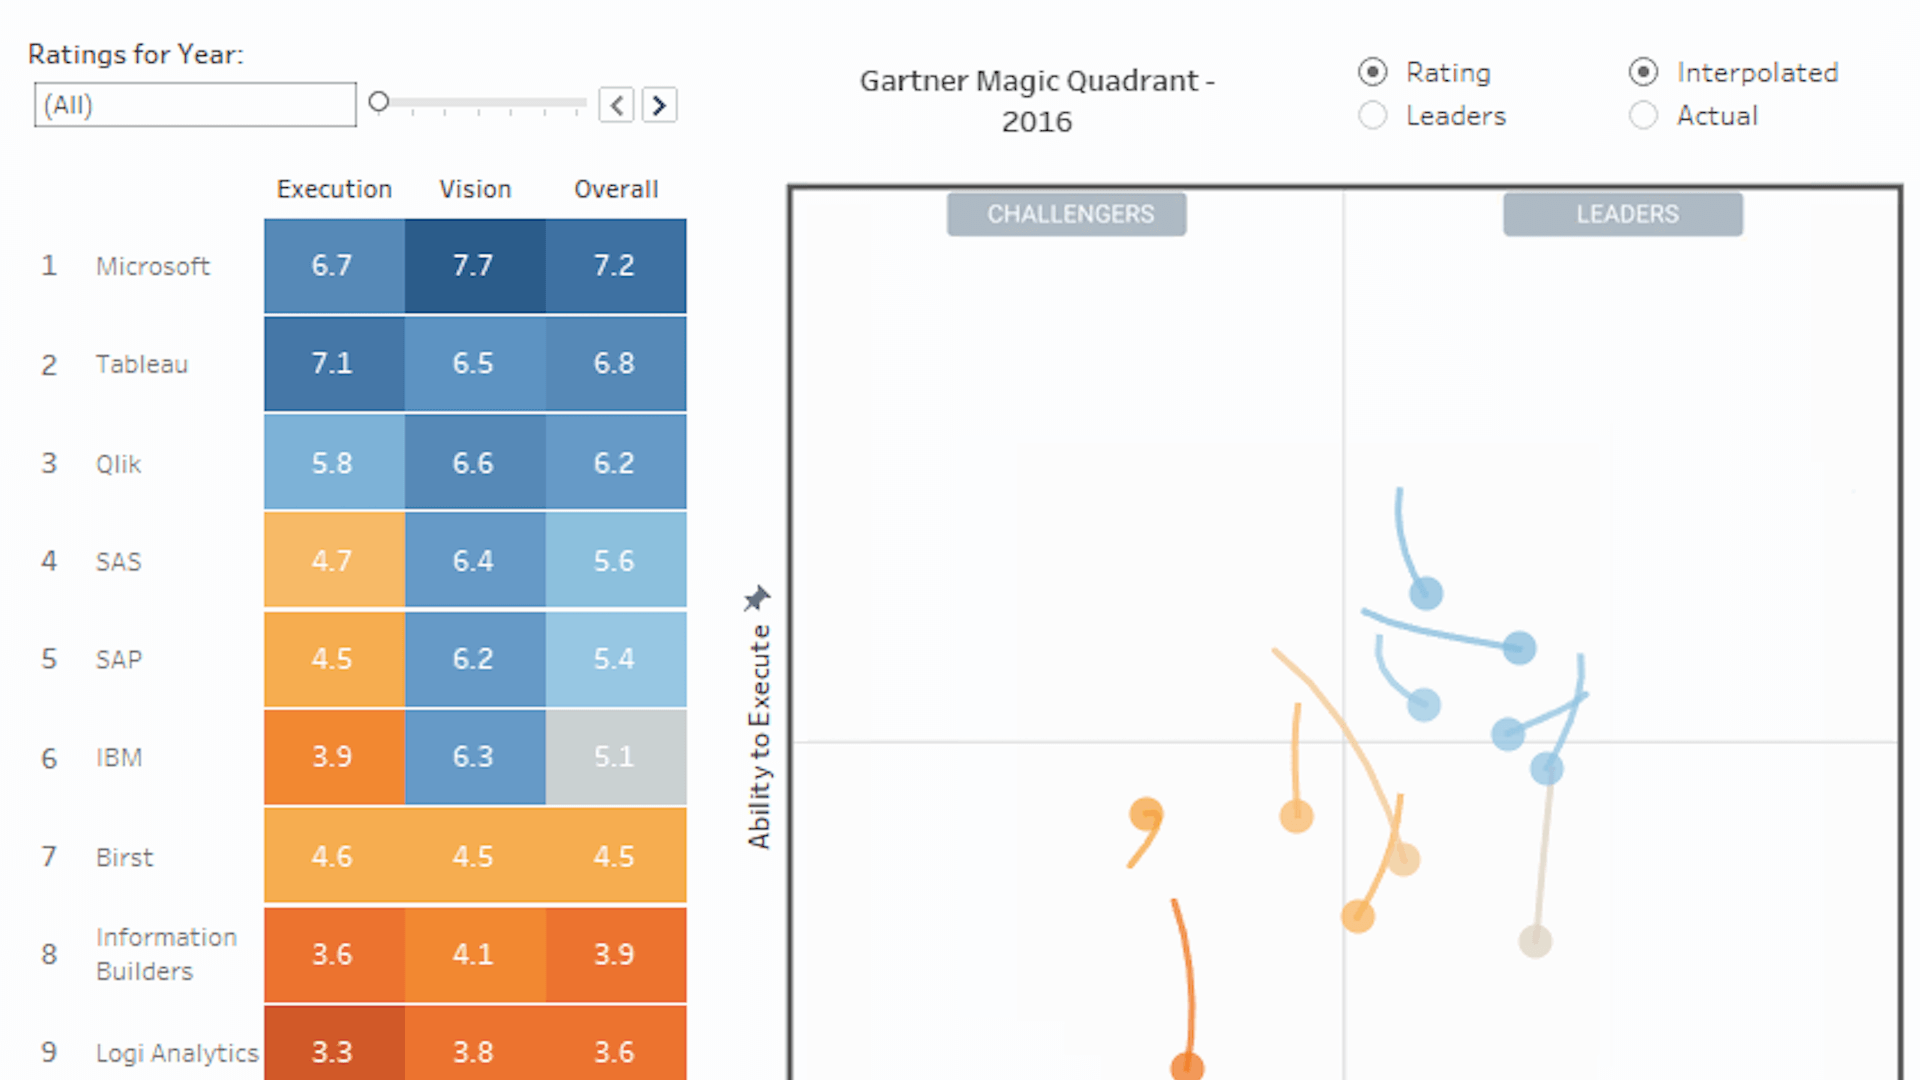Click the Vision column header
The height and width of the screenshot is (1080, 1920).
[475, 189]
